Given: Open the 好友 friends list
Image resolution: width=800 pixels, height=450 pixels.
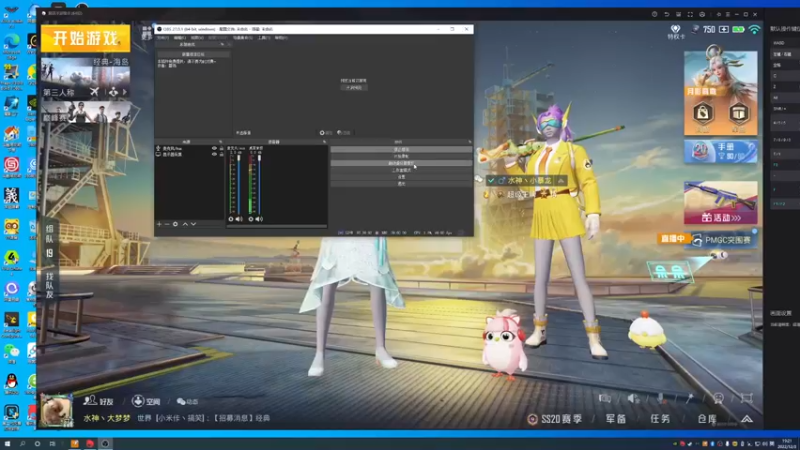Looking at the screenshot, I should (x=98, y=401).
